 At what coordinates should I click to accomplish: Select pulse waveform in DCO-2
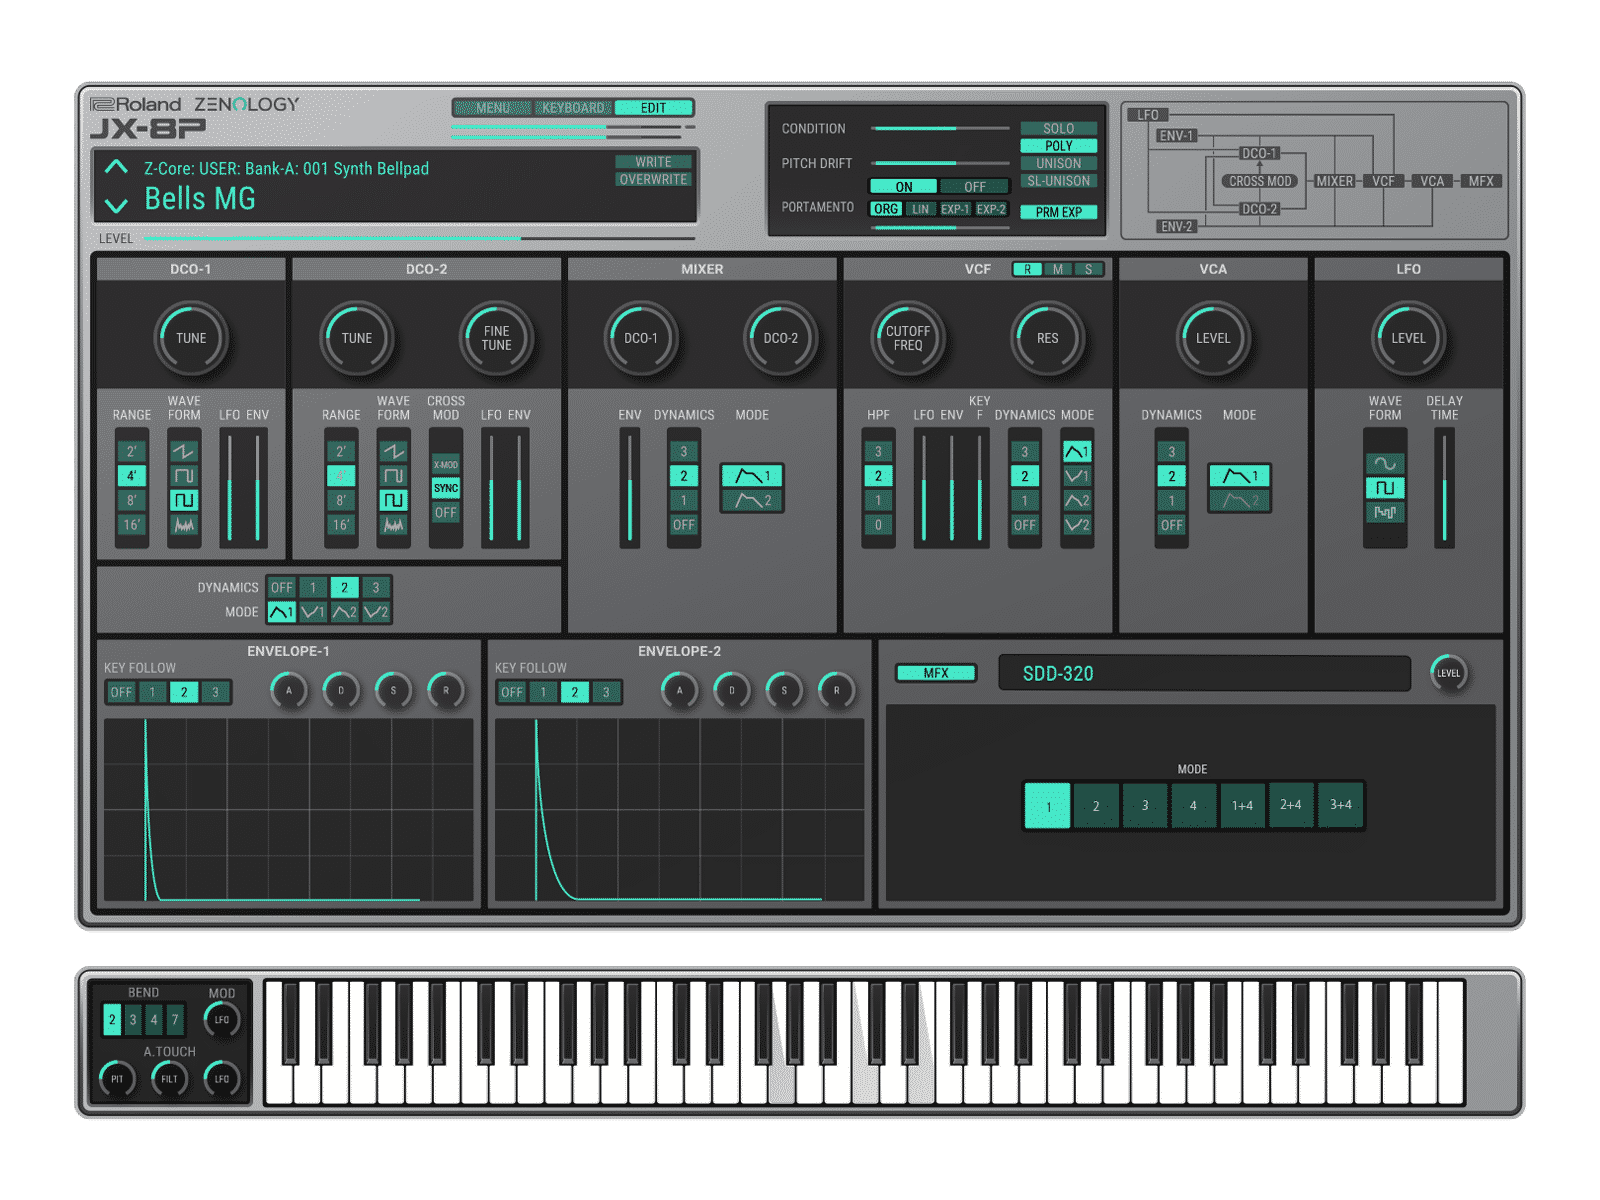(394, 476)
